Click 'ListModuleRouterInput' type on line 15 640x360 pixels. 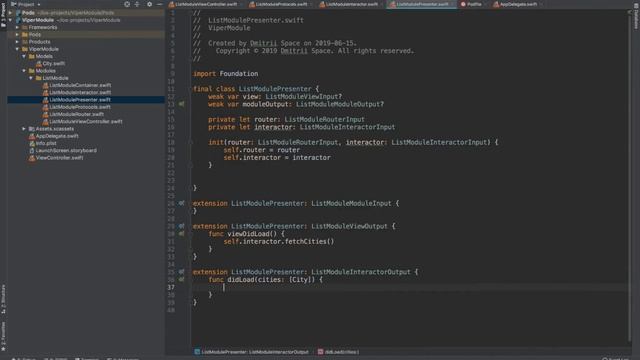pyautogui.click(x=324, y=119)
